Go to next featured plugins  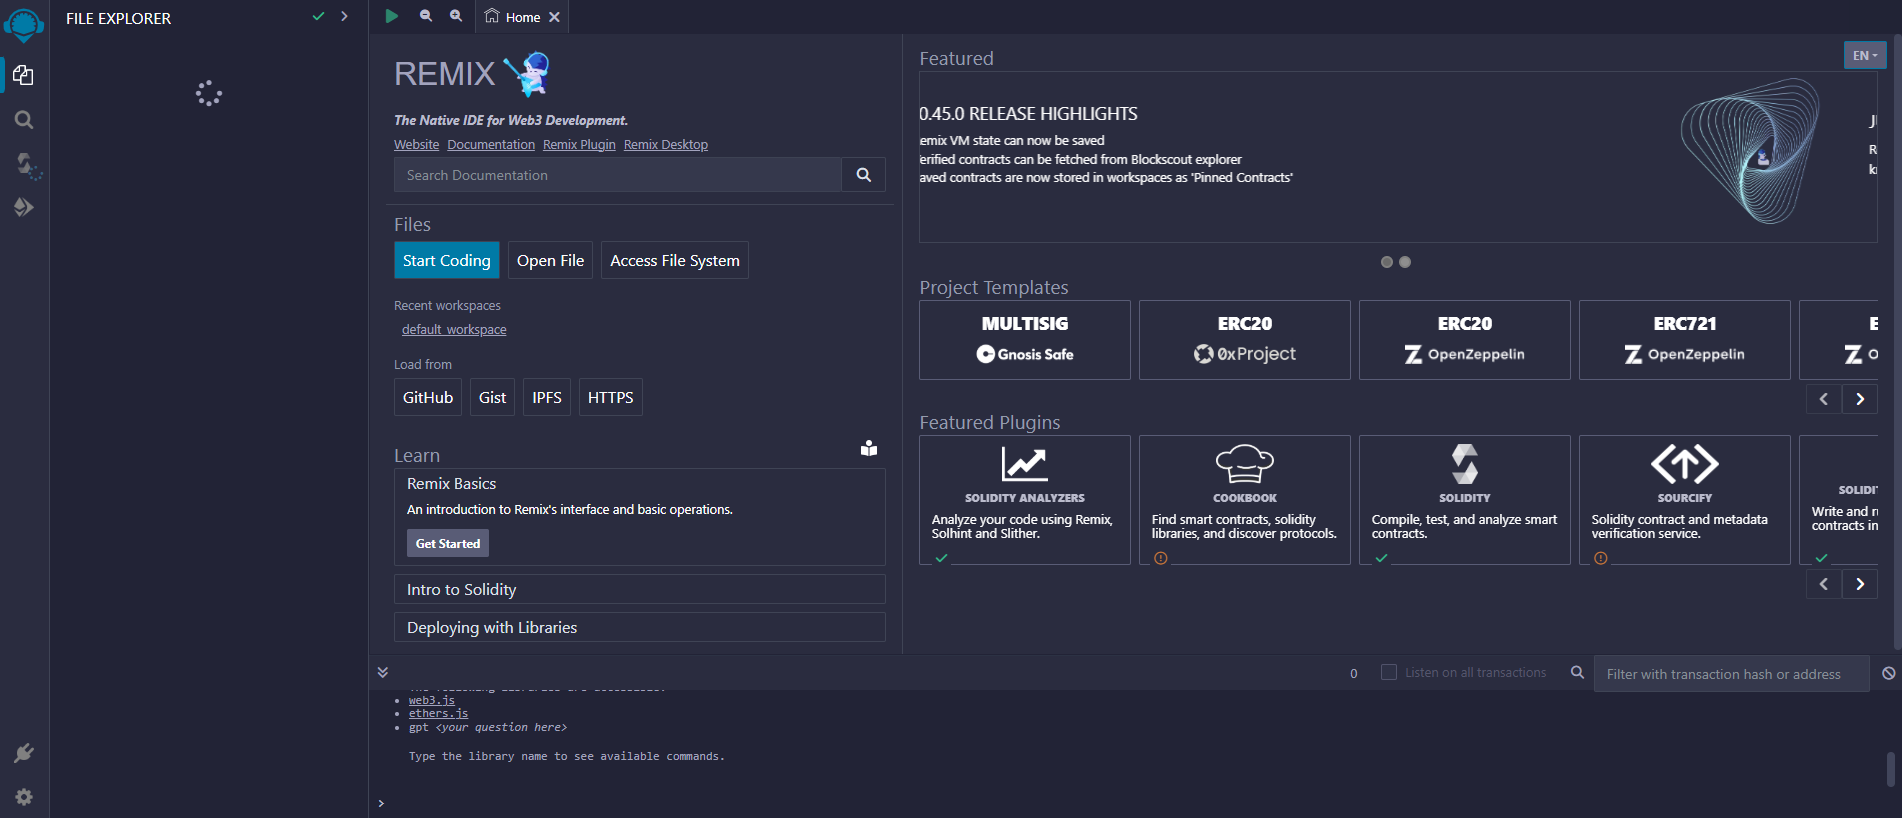(x=1860, y=584)
